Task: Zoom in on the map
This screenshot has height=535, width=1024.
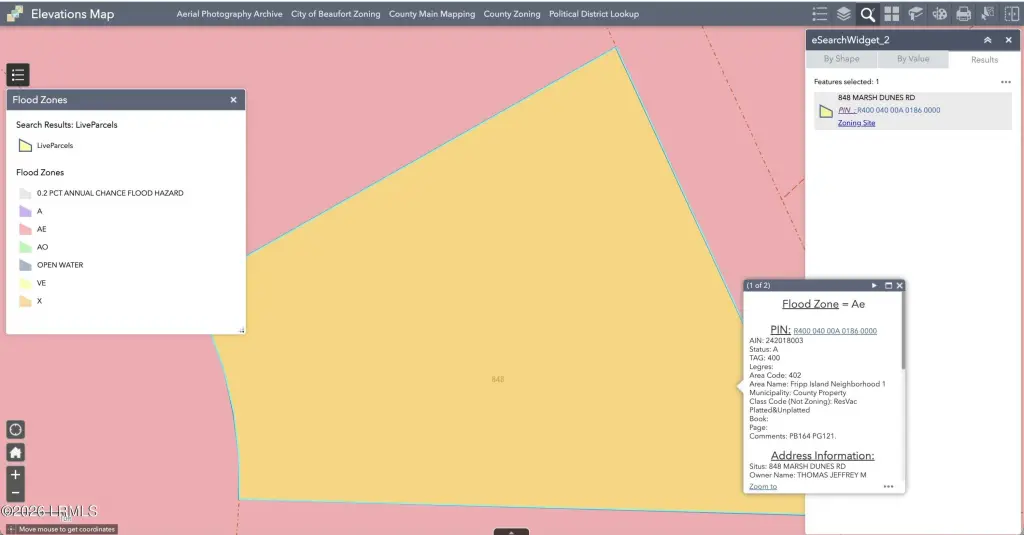Action: 16,474
